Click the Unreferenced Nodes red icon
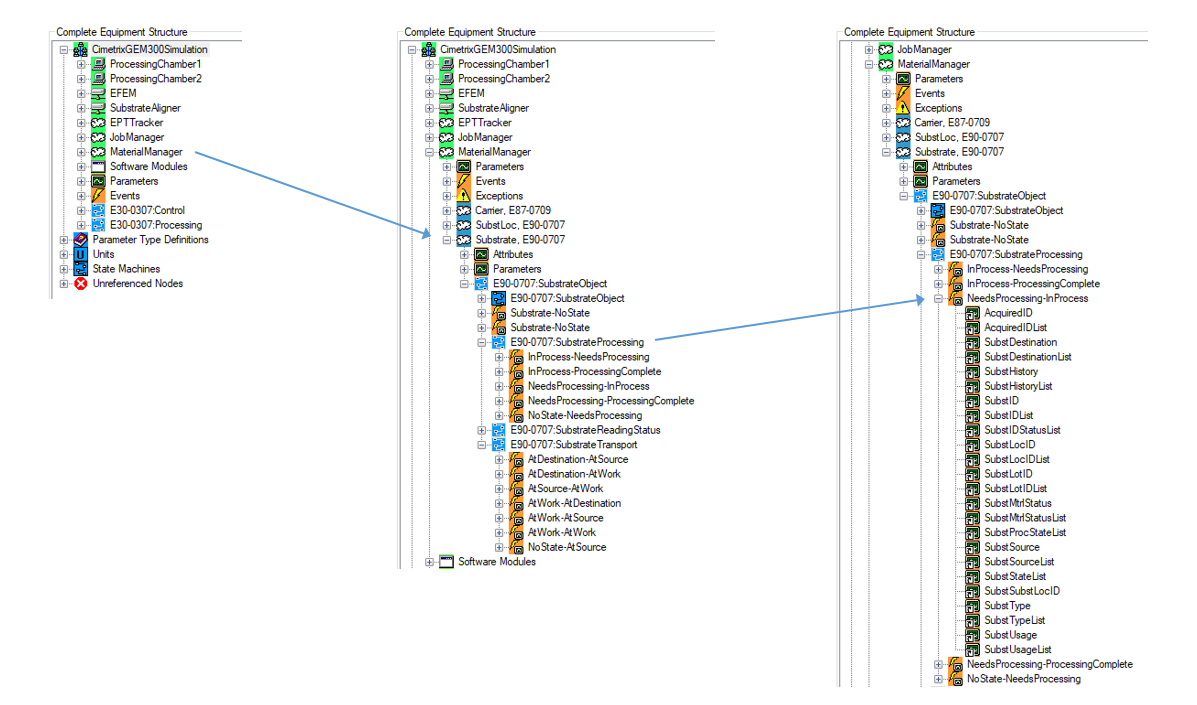The image size is (1197, 705). pyautogui.click(x=80, y=283)
